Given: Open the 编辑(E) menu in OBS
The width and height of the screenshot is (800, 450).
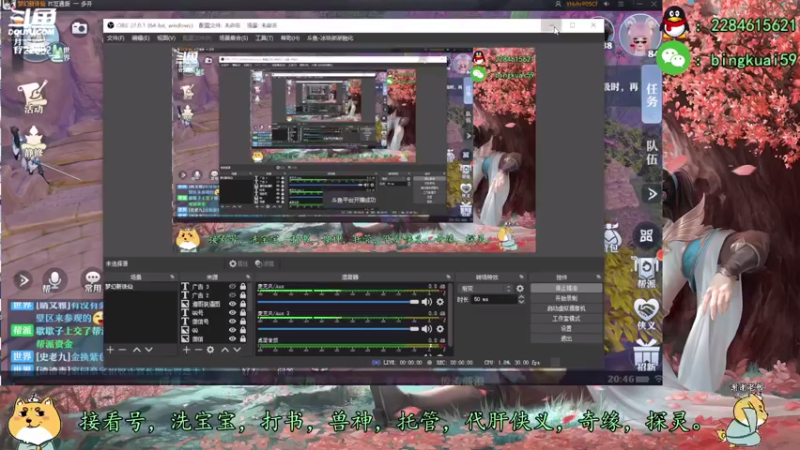Looking at the screenshot, I should 140,38.
